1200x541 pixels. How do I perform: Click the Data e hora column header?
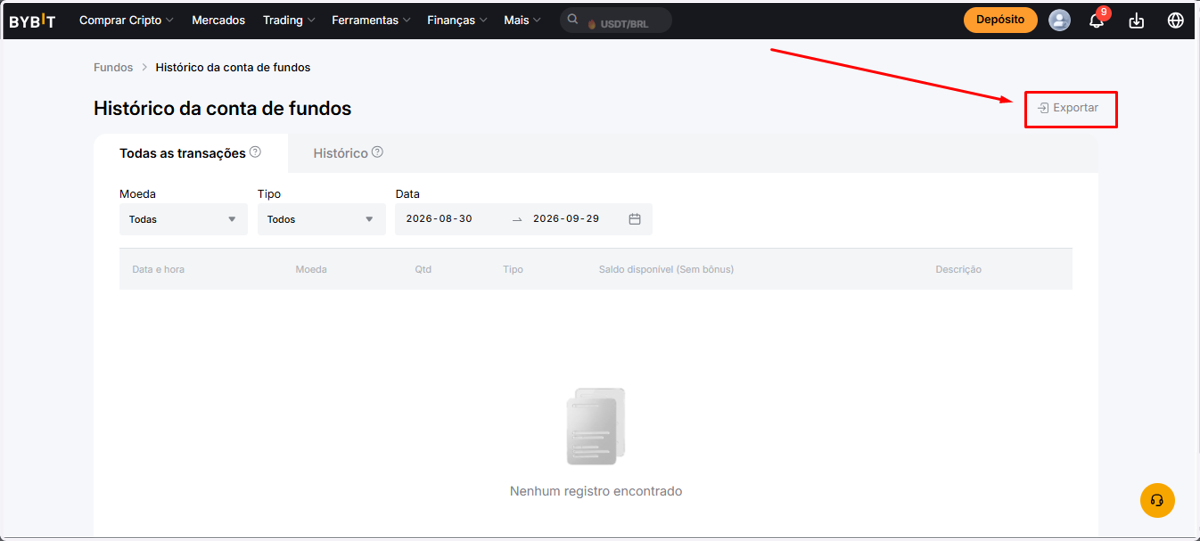pyautogui.click(x=158, y=270)
